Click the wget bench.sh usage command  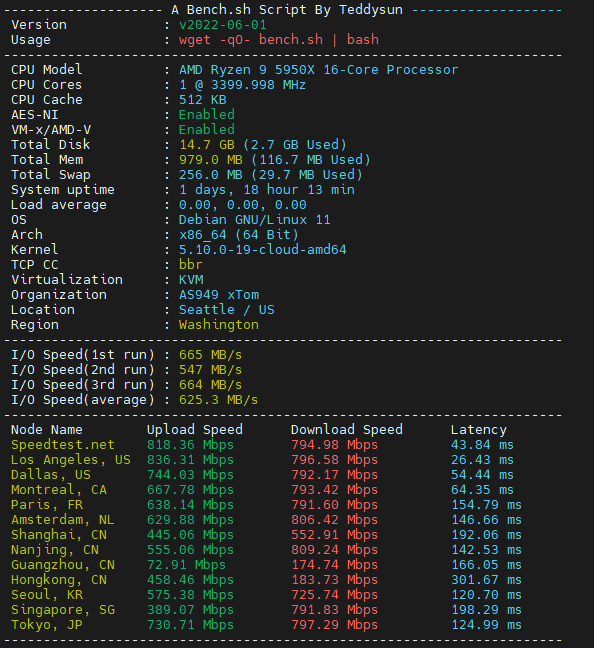[279, 40]
